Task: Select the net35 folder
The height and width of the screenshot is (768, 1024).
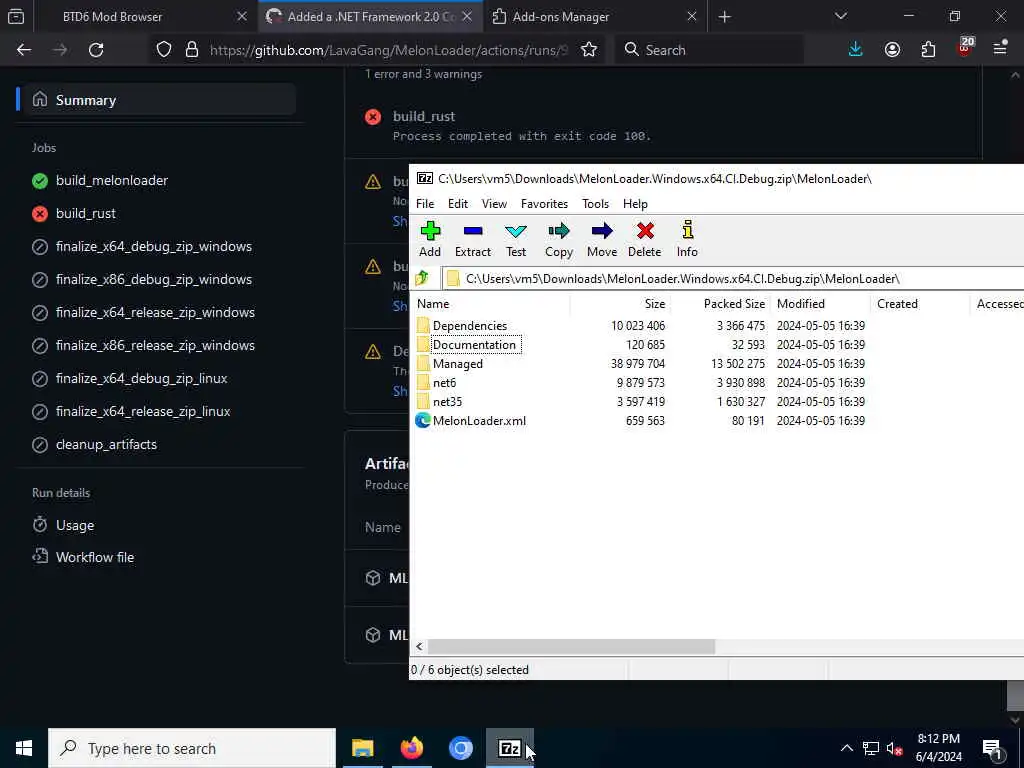Action: 447,401
